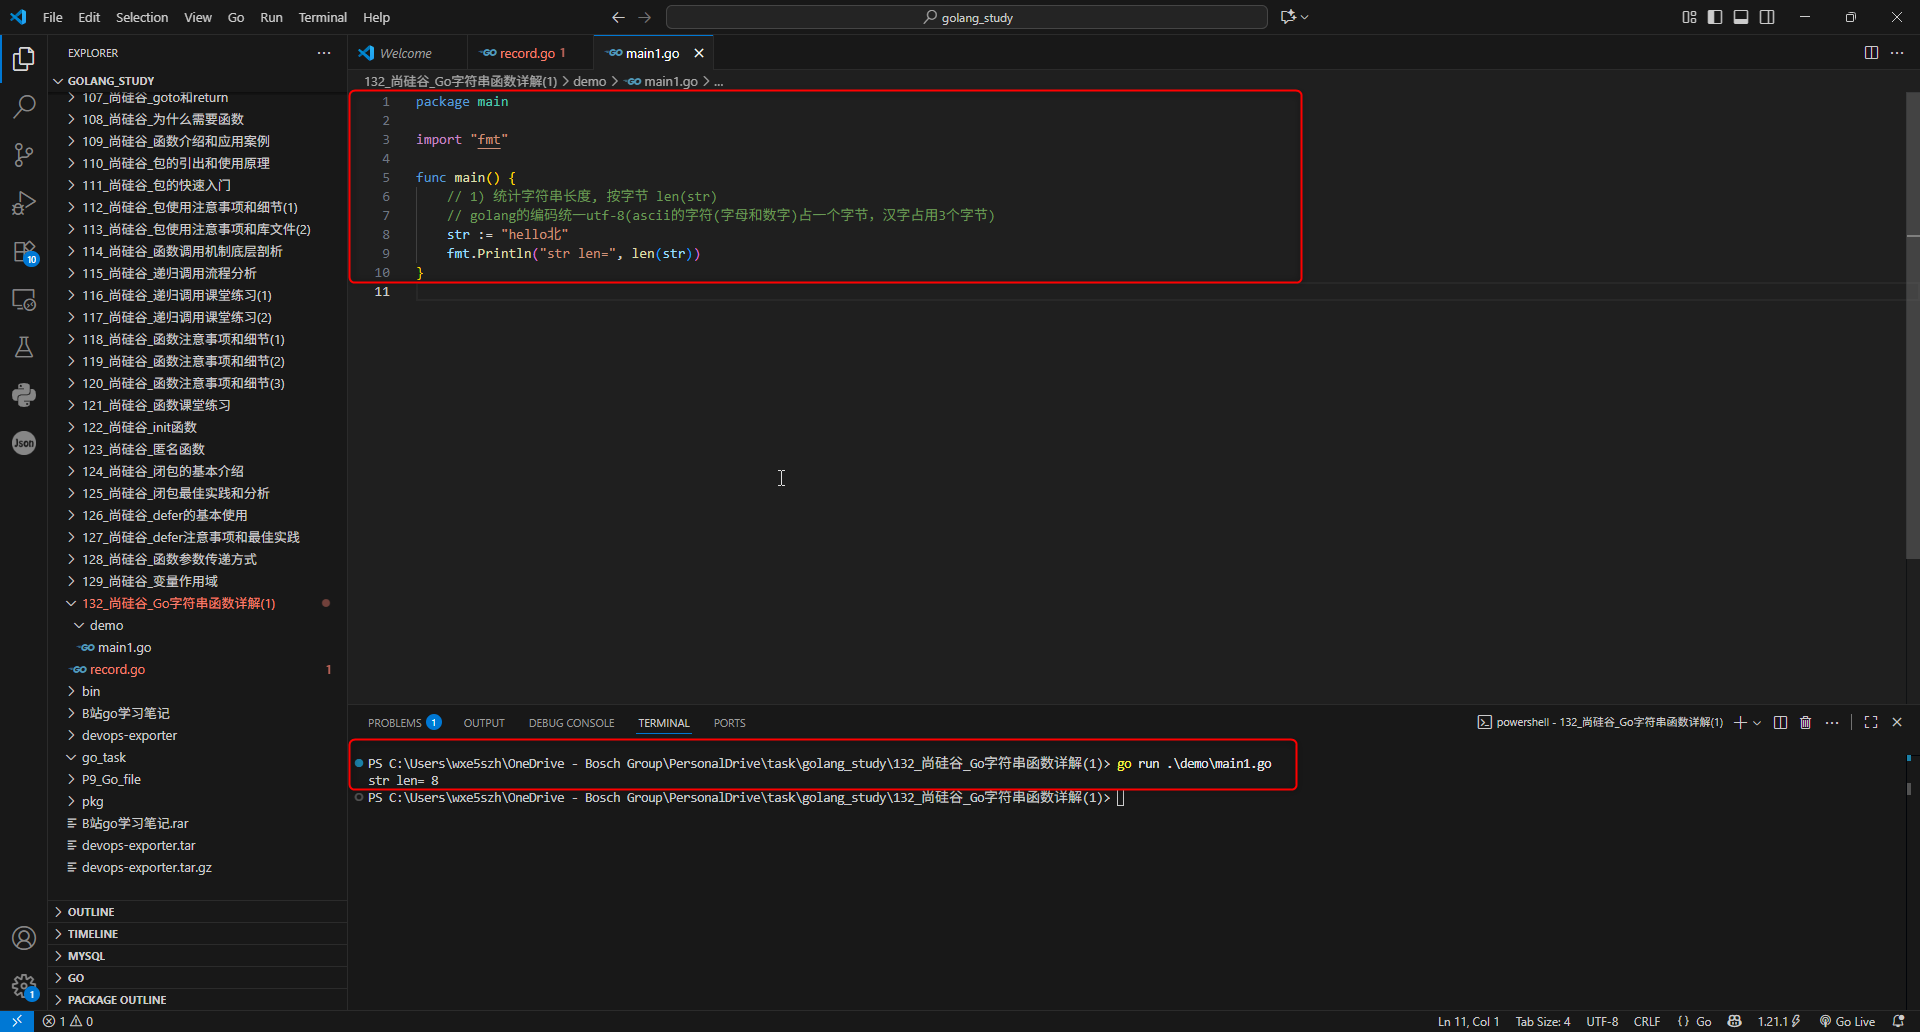Click the editor vertical scrollbar
Viewport: 1920px width, 1032px height.
coord(1913,325)
